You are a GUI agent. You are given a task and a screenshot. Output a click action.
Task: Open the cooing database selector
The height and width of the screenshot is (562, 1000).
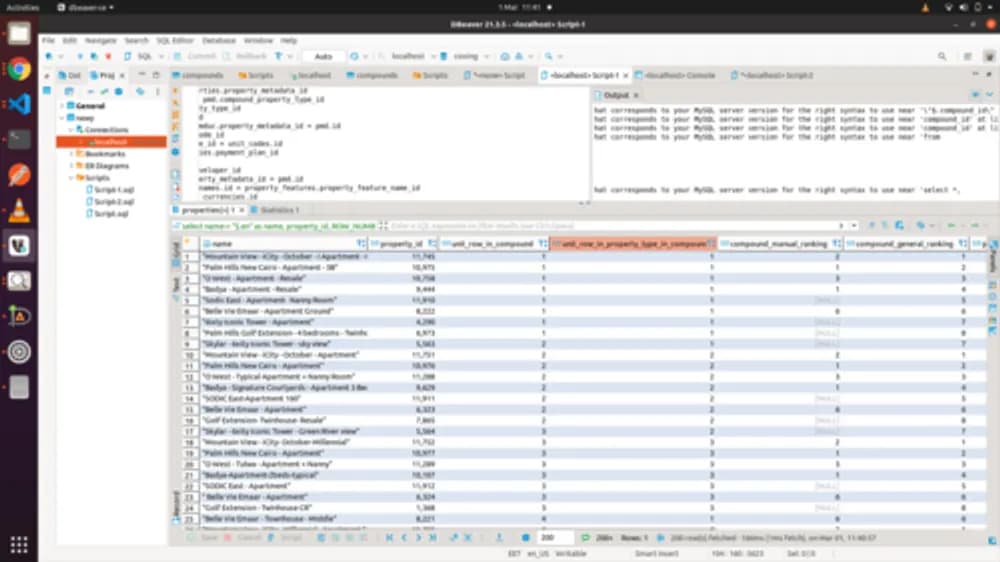pos(466,56)
